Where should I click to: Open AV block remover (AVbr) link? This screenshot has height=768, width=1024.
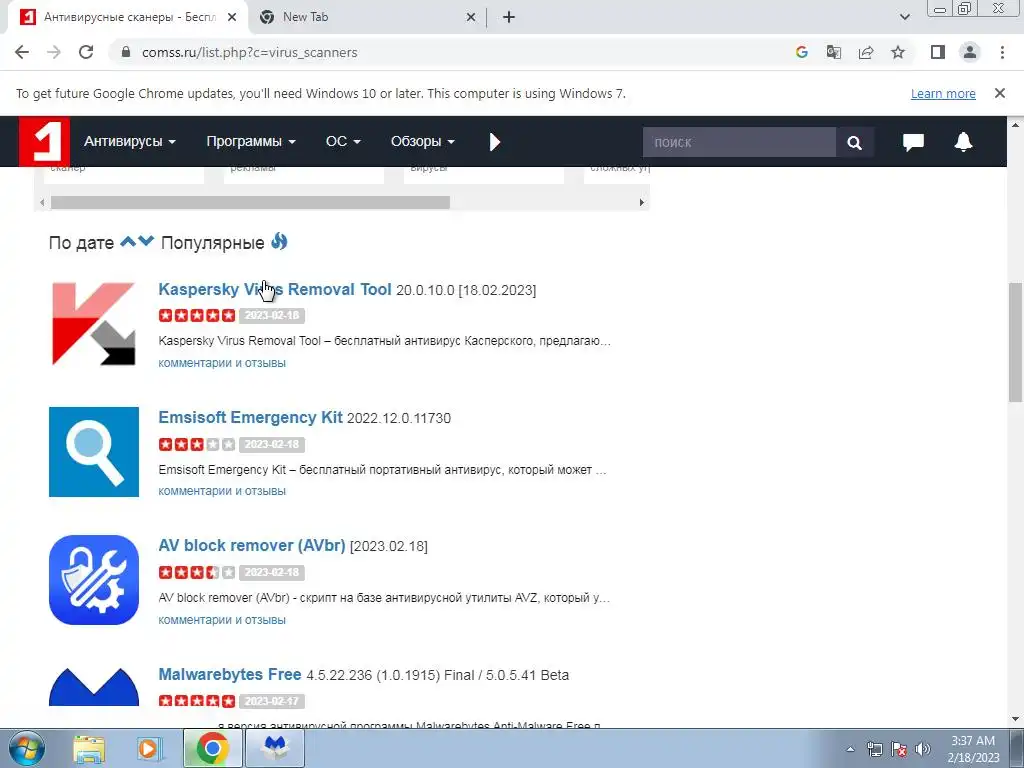tap(251, 545)
